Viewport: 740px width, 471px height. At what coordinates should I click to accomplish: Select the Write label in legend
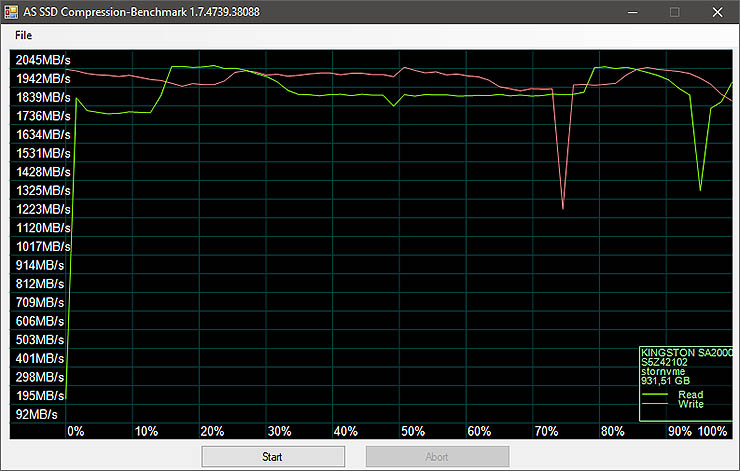(x=691, y=404)
